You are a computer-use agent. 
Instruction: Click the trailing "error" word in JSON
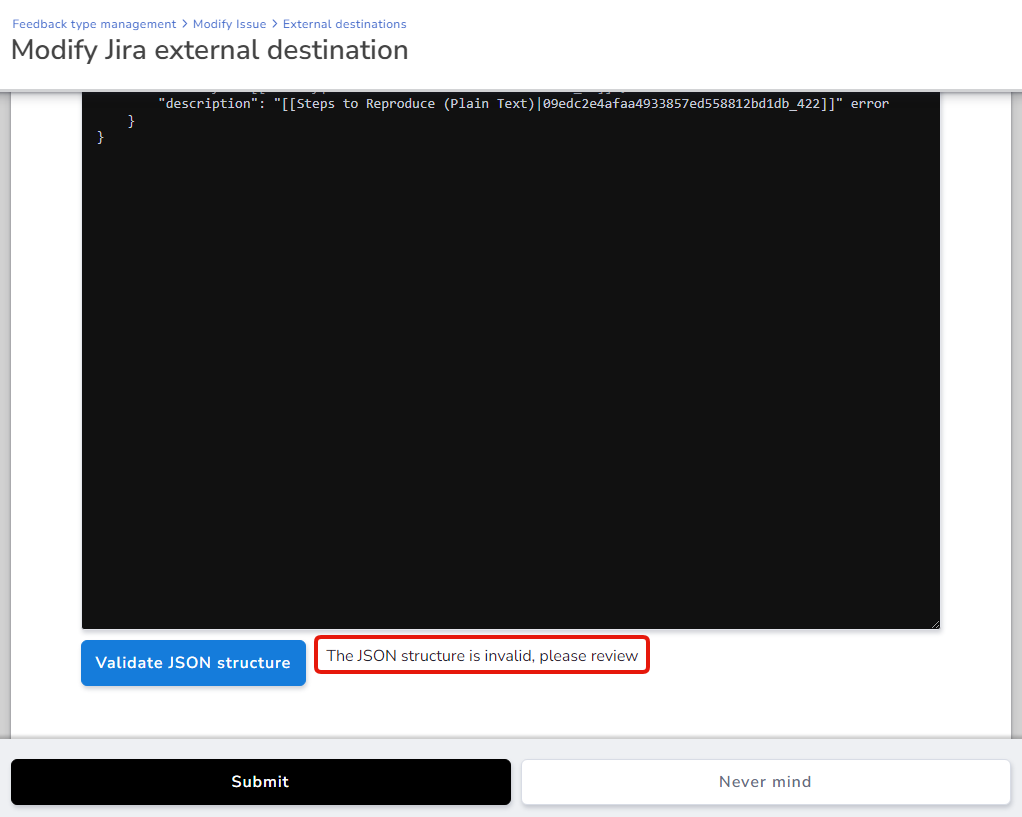(869, 104)
